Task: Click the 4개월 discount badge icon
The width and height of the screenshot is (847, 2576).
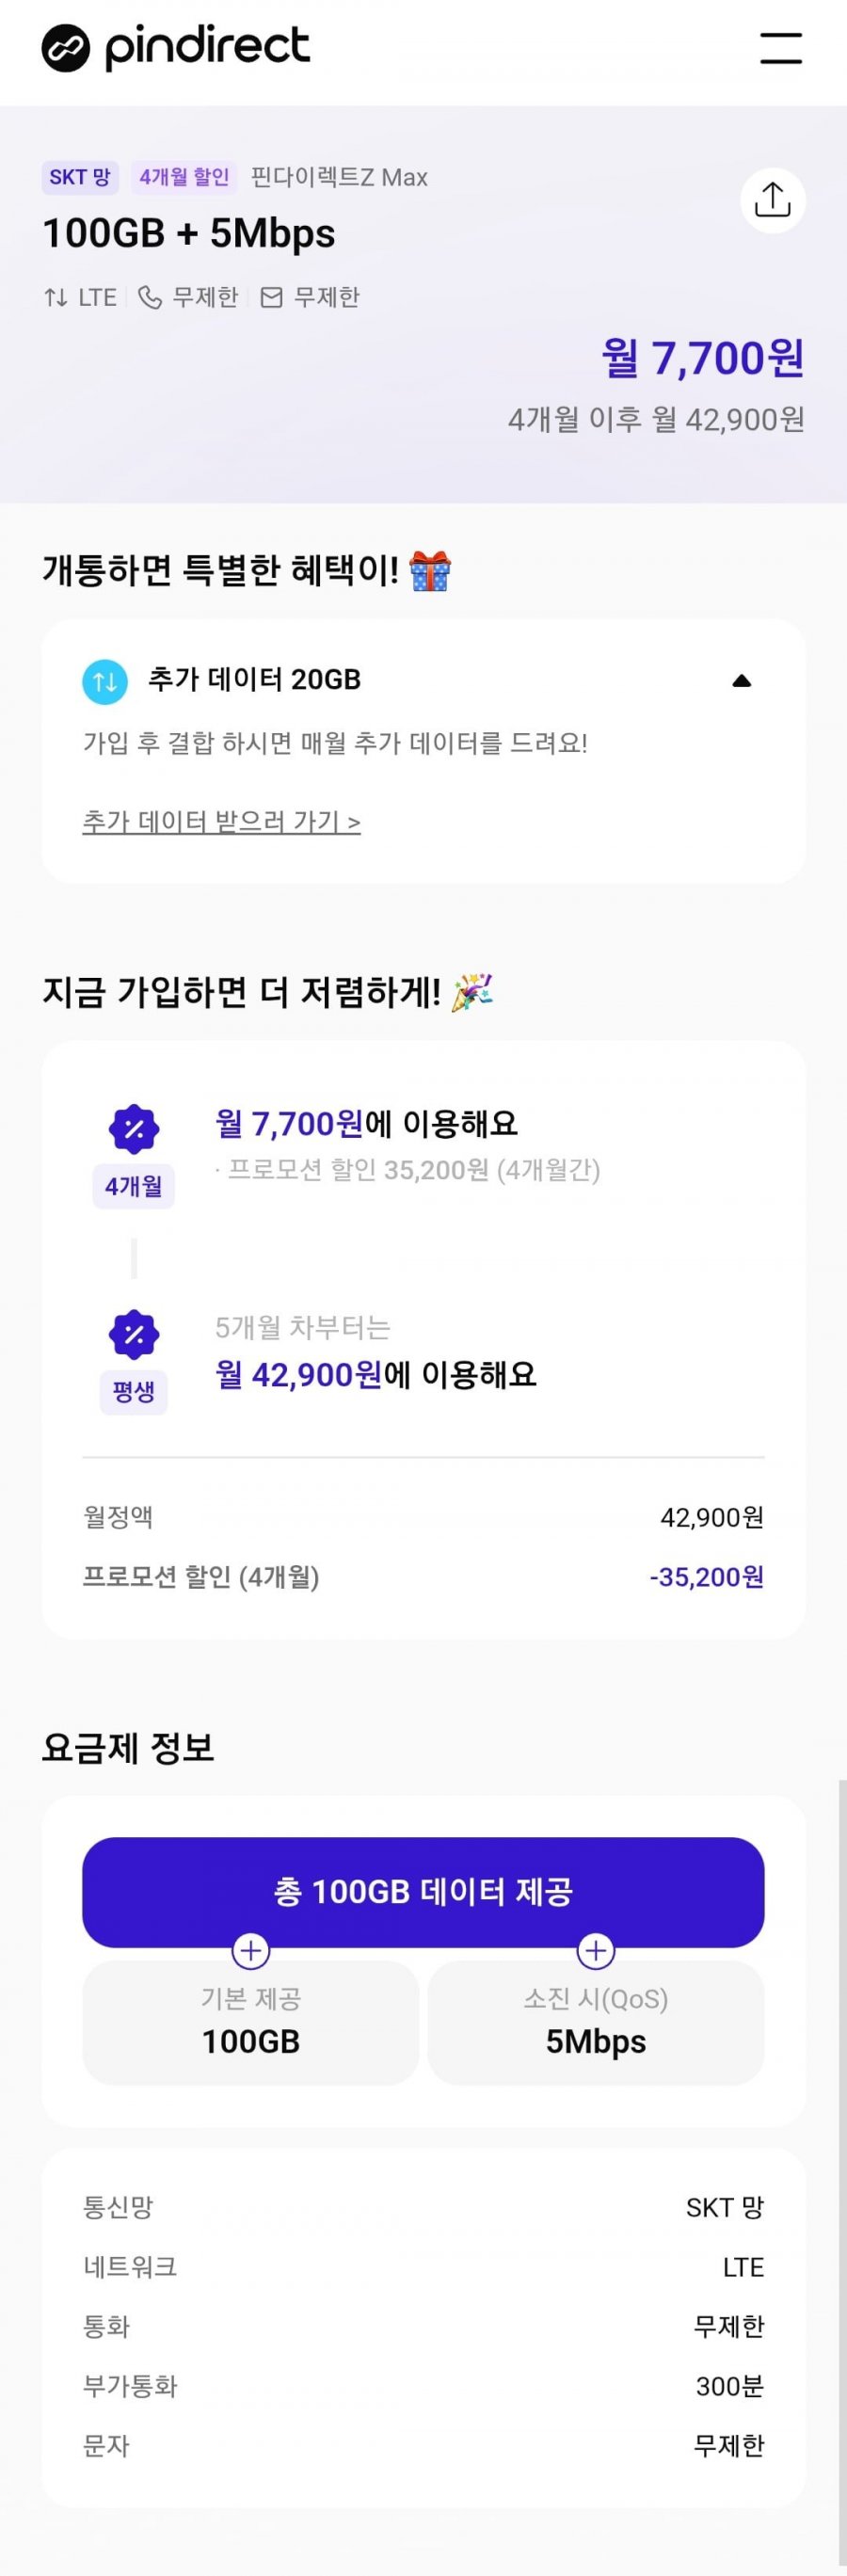Action: coord(133,1129)
